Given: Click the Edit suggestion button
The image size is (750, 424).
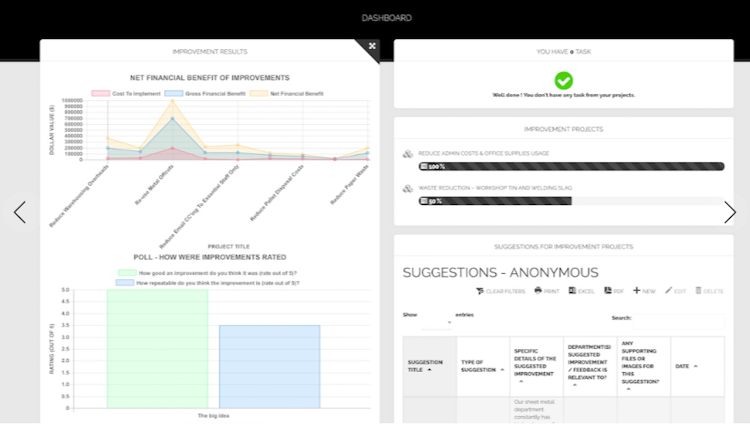Looking at the screenshot, I should (x=675, y=290).
